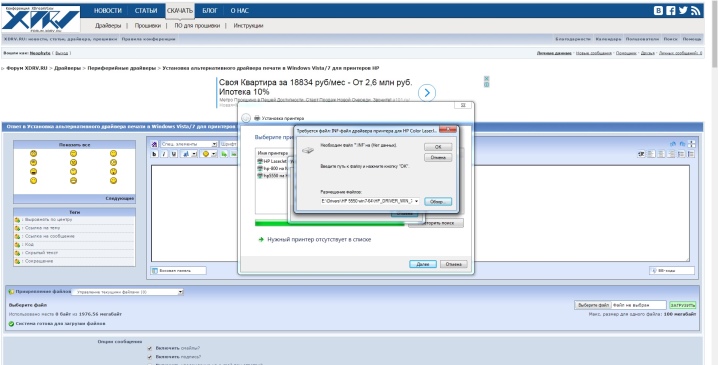718x365 pixels.
Task: Open the О НАС menu tab
Action: (x=239, y=11)
